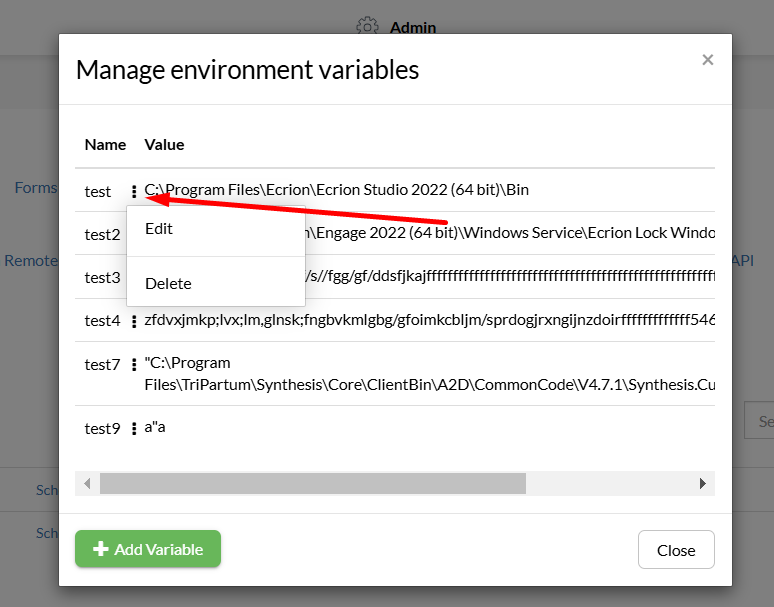Click the horizontal scrollbar thumb
The width and height of the screenshot is (774, 607).
312,483
